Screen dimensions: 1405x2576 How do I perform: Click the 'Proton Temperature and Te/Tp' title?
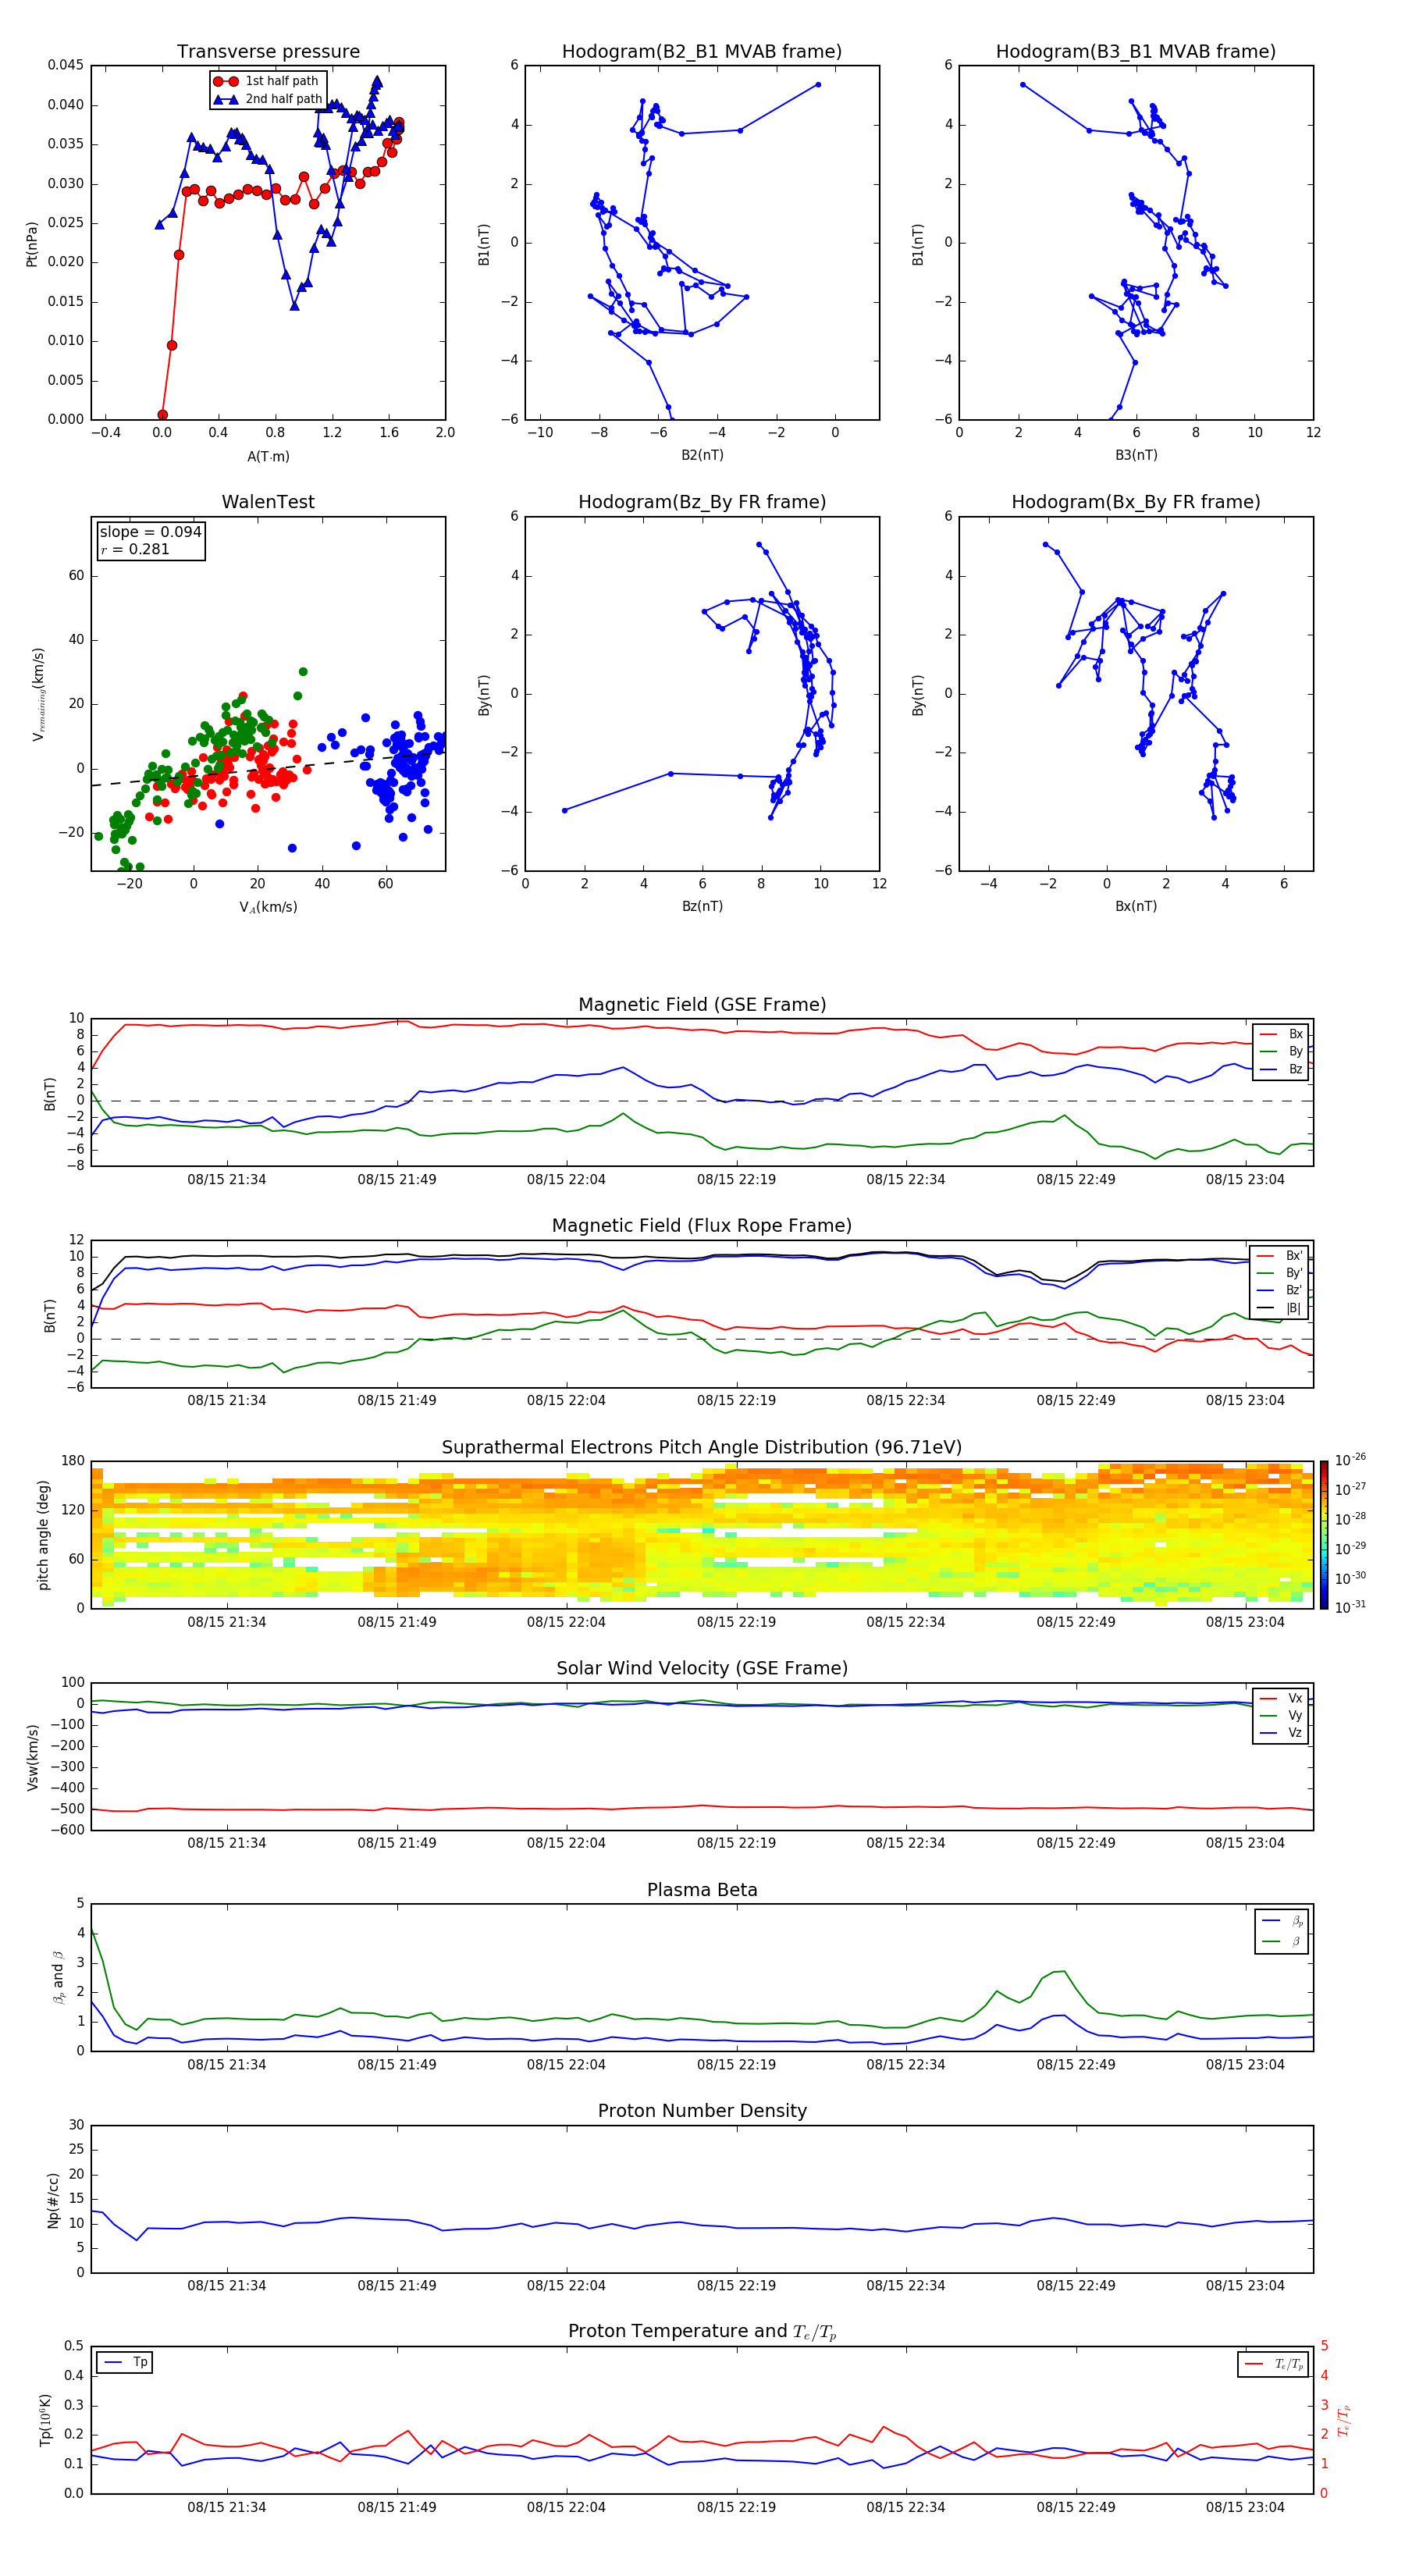coord(702,2331)
